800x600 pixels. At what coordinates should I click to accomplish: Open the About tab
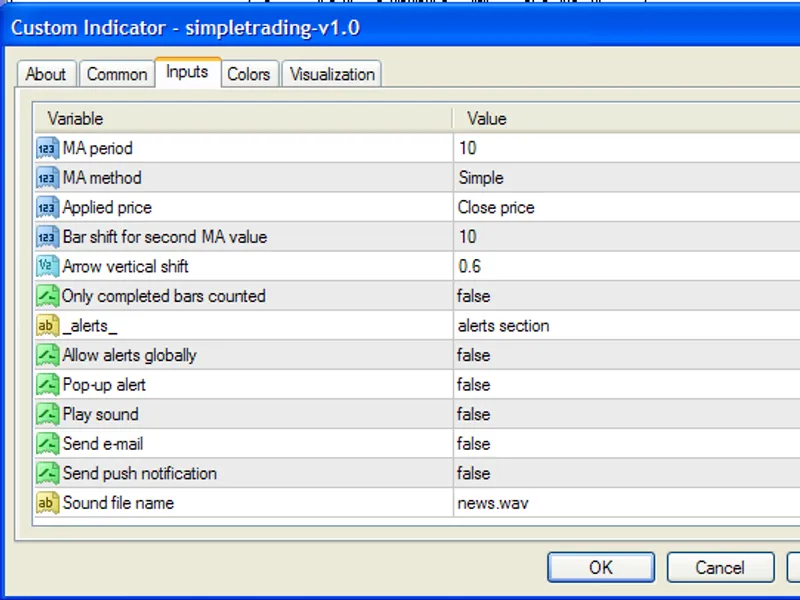[x=46, y=74]
